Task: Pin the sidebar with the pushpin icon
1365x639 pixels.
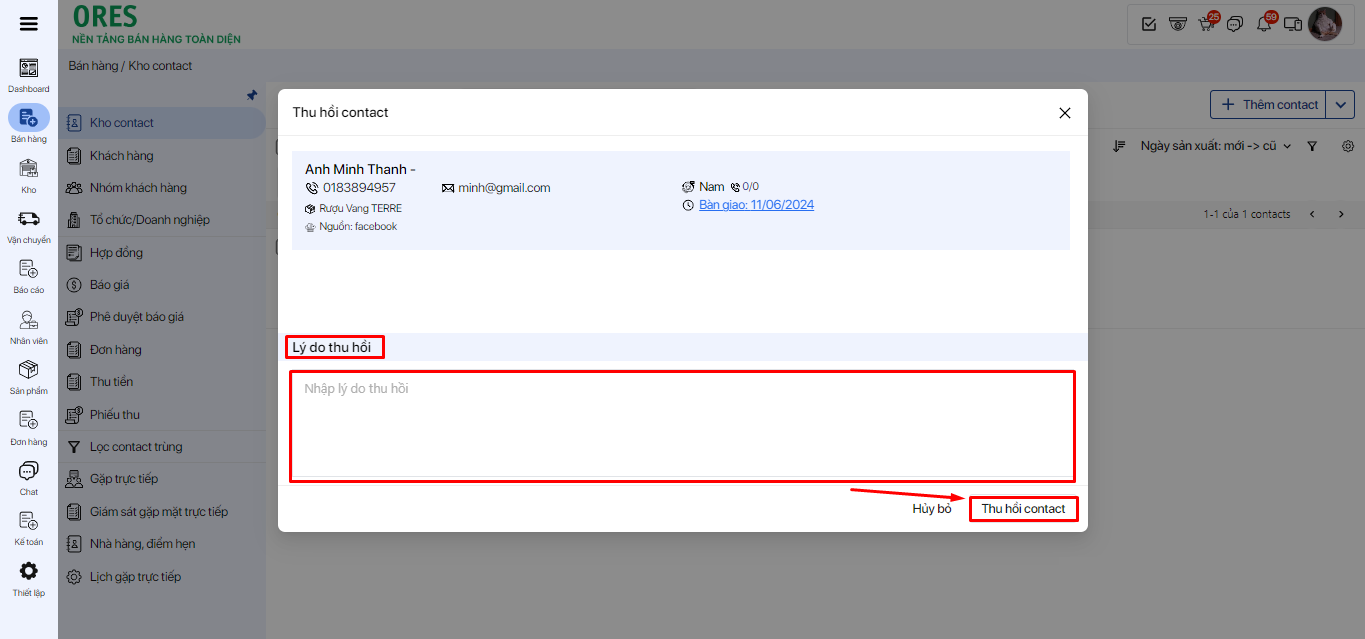Action: click(252, 96)
